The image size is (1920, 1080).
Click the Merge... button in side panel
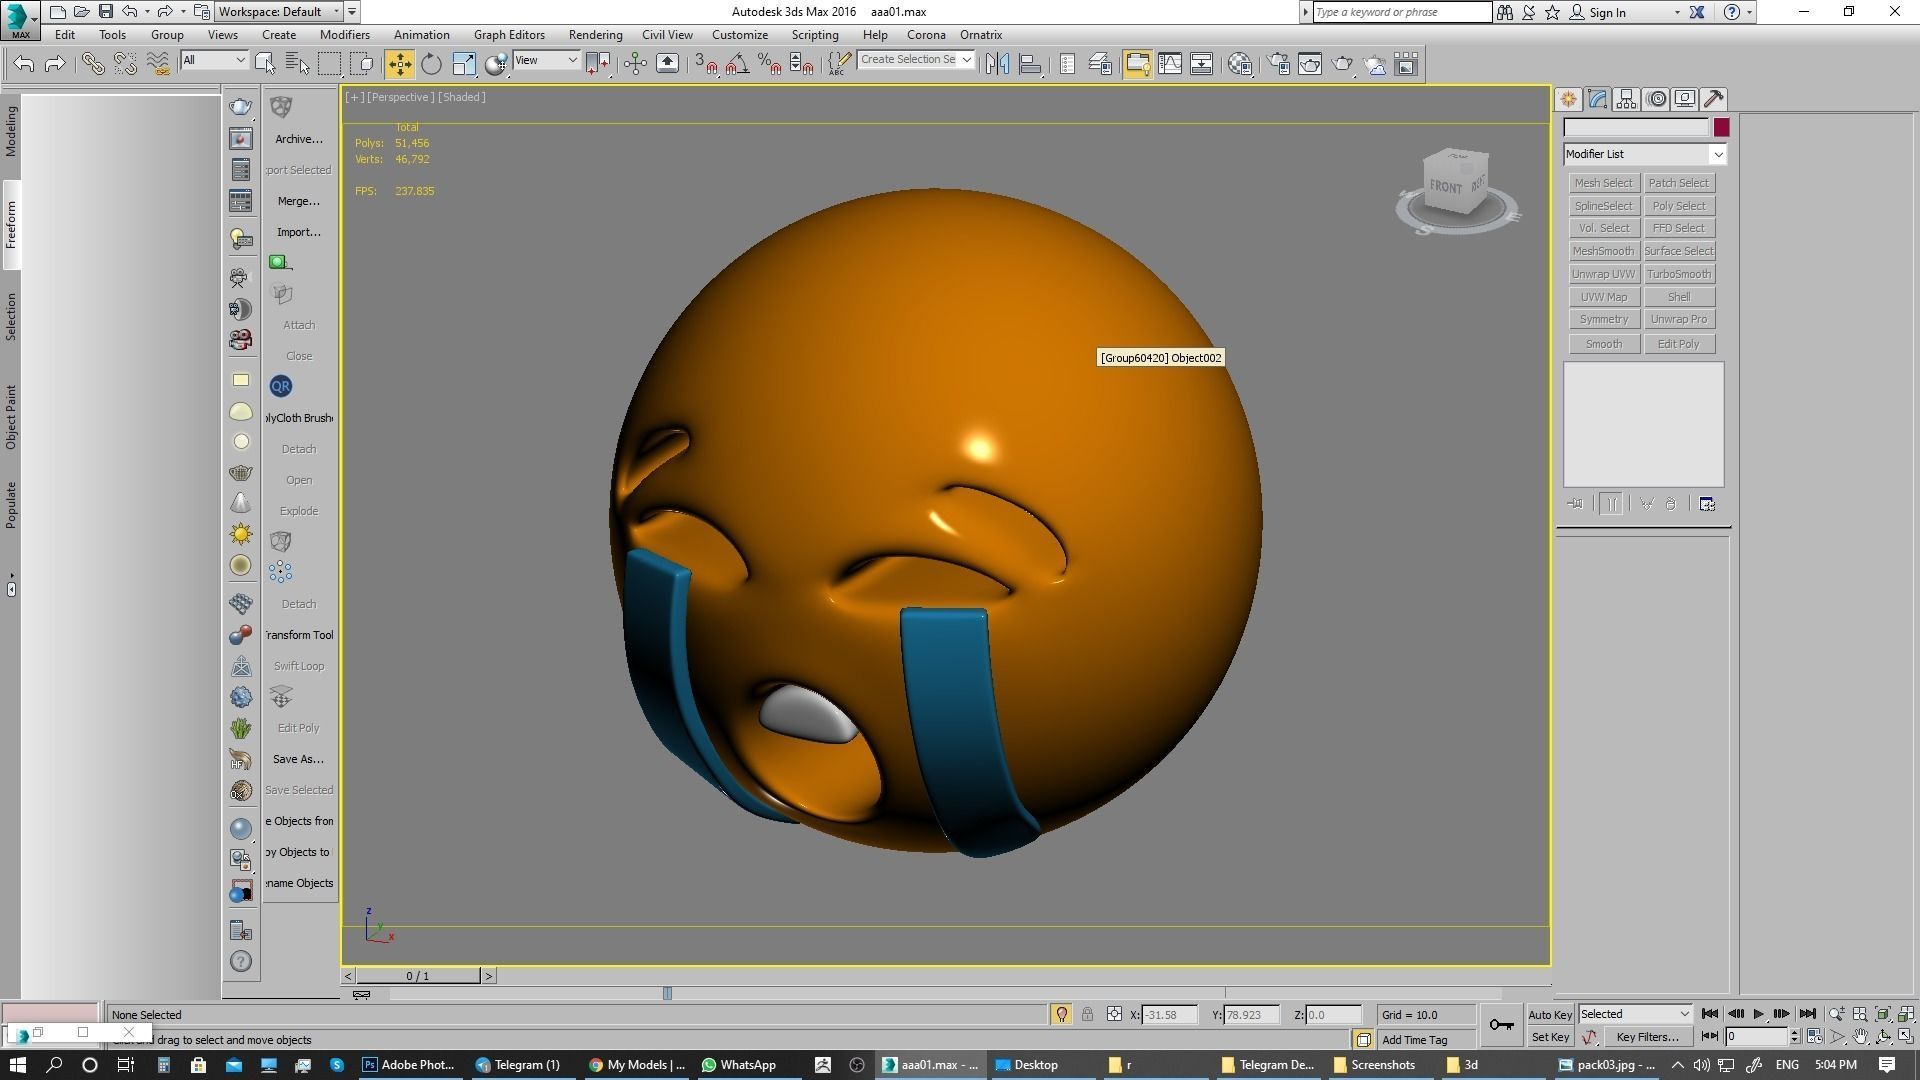[299, 201]
